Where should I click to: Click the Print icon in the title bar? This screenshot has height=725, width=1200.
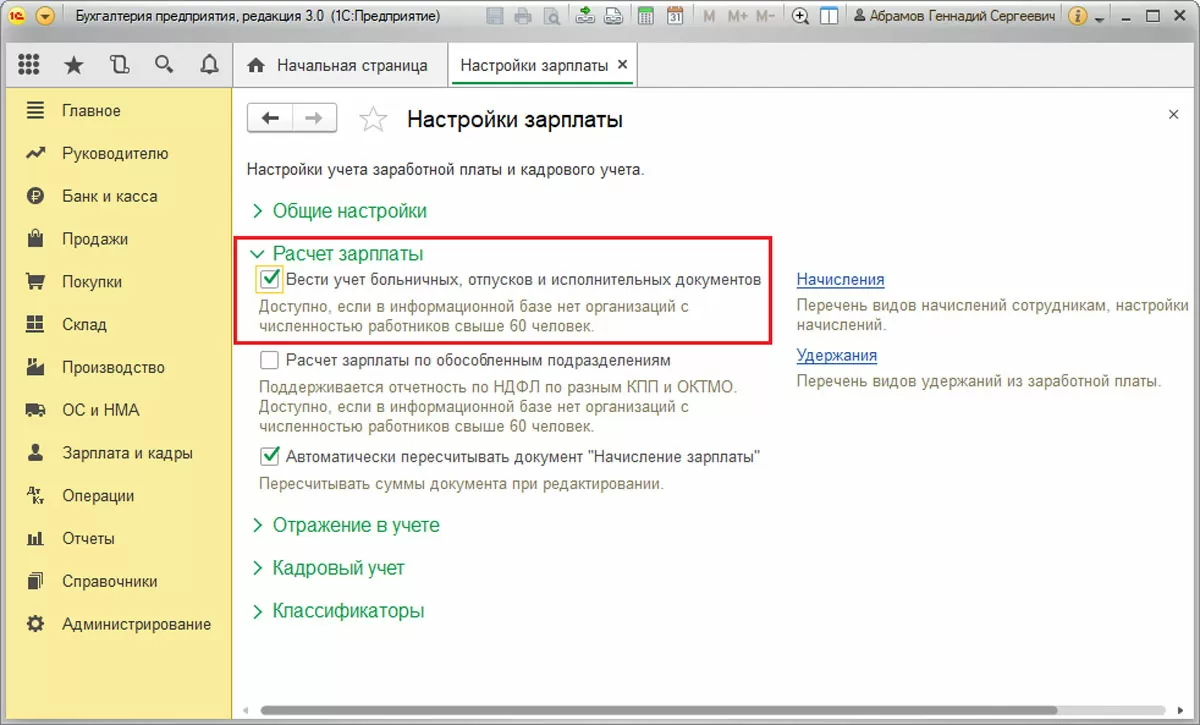pos(523,16)
